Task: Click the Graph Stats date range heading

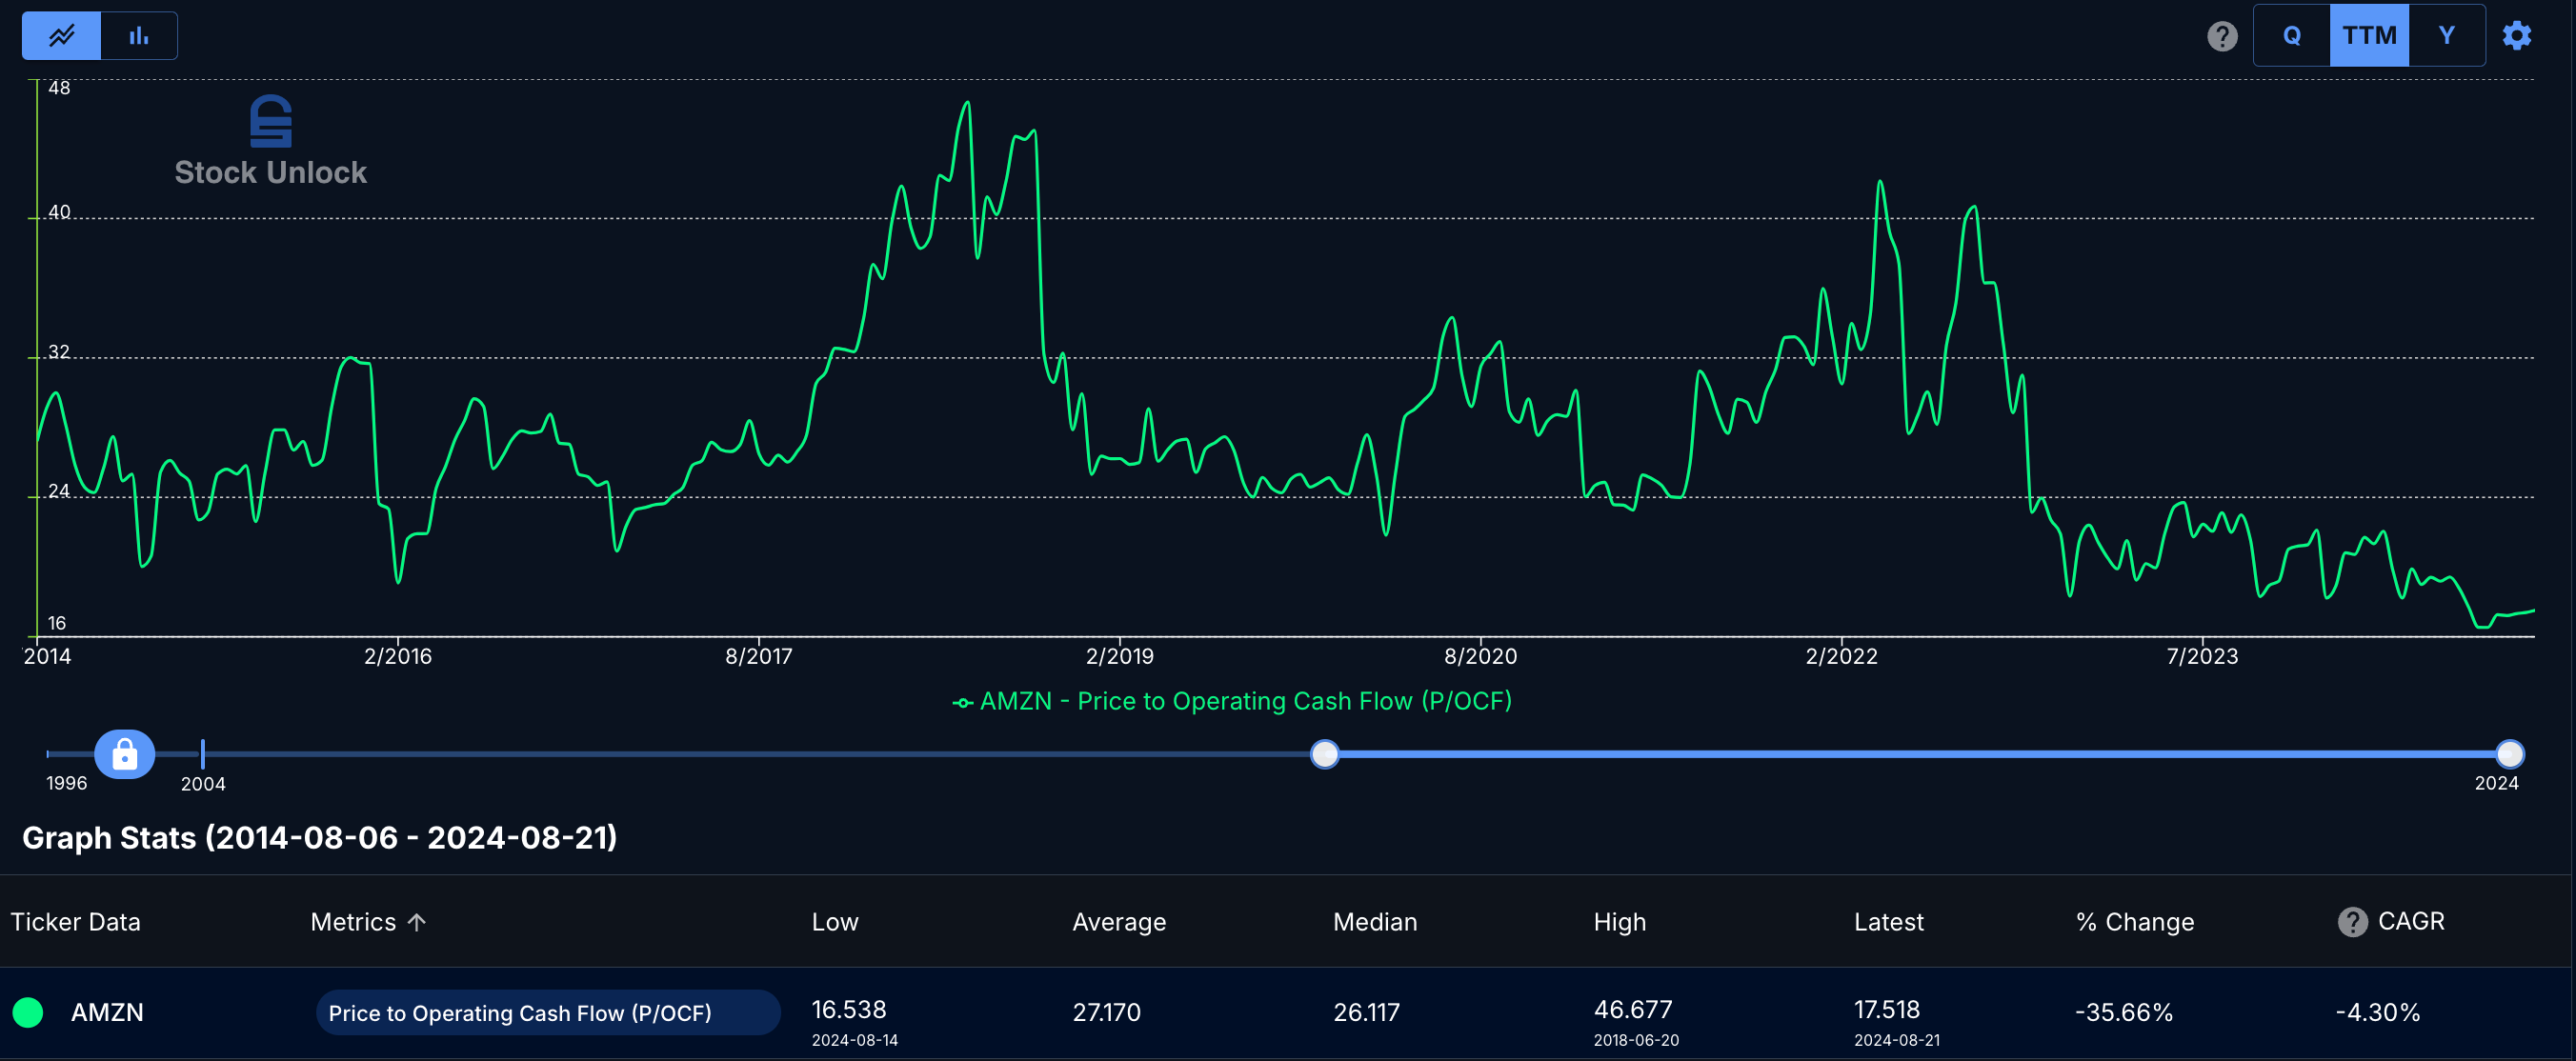Action: click(x=320, y=837)
